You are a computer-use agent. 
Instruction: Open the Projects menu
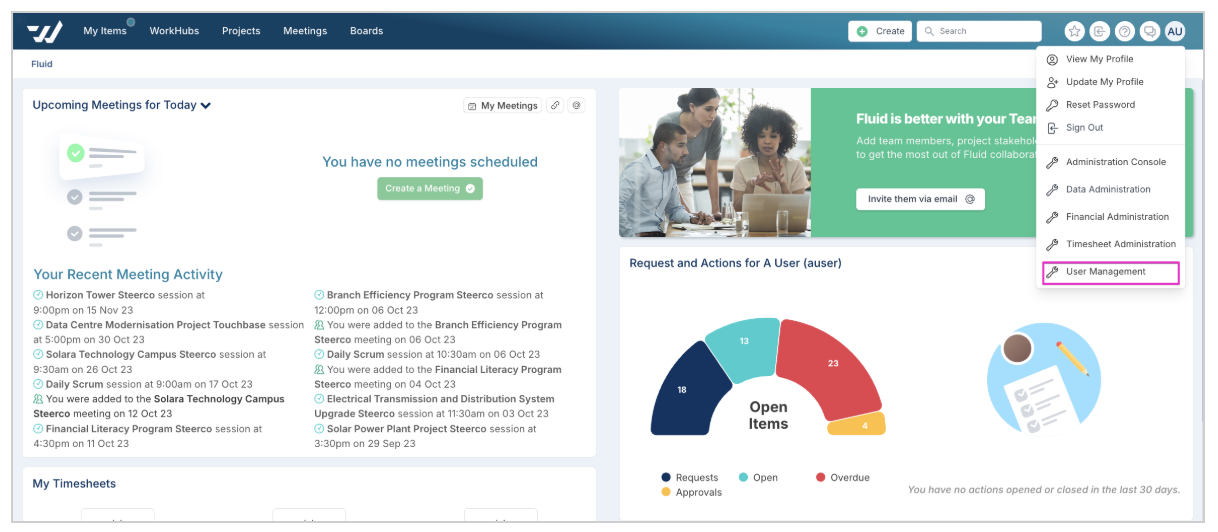coord(241,31)
